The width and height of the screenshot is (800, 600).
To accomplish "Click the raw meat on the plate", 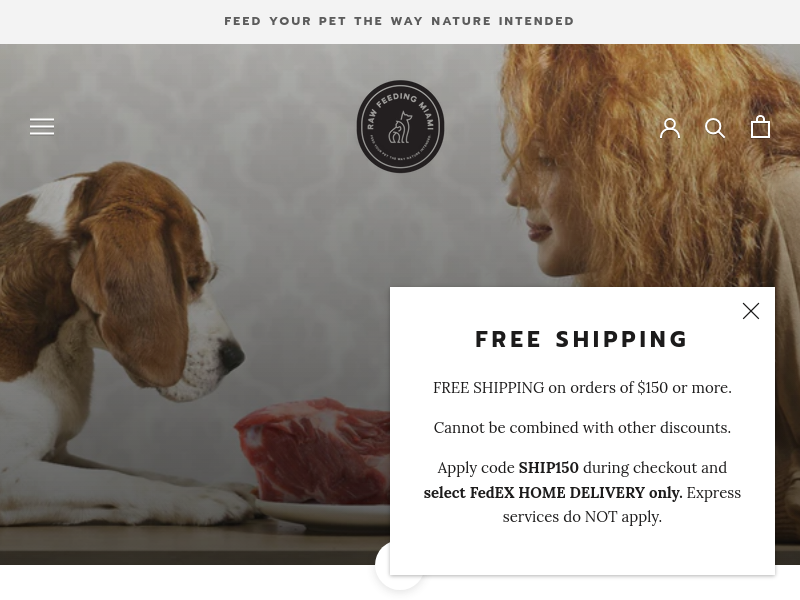I will 312,450.
